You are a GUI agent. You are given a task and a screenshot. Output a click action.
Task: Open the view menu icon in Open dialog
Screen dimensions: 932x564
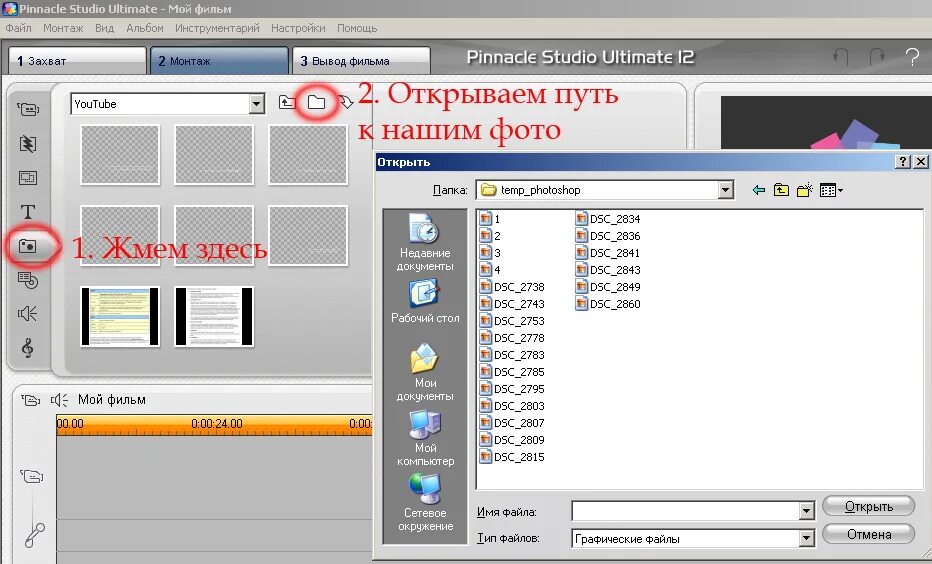pos(831,190)
